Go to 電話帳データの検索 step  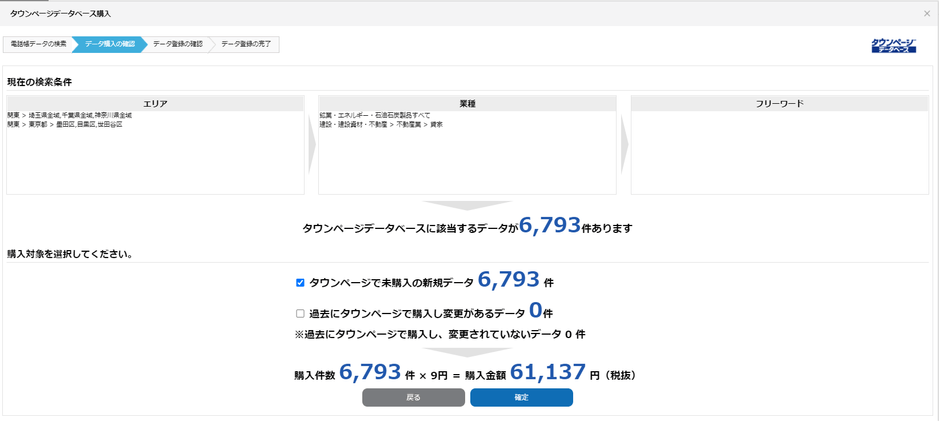click(38, 44)
